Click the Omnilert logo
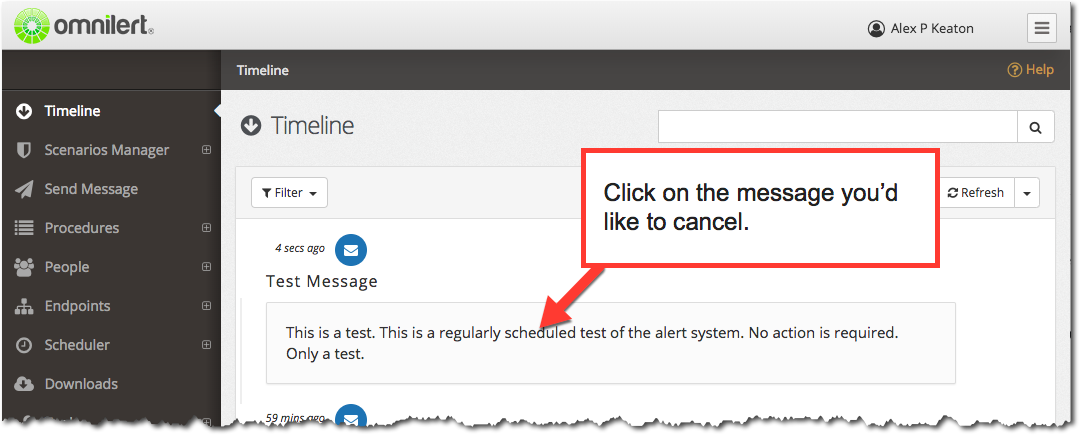This screenshot has height=435, width=1079. pyautogui.click(x=84, y=26)
